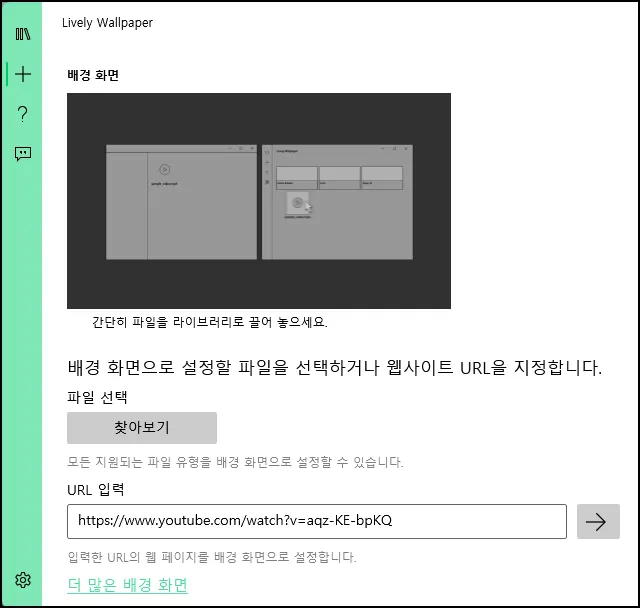This screenshot has height=608, width=640.
Task: Open the Settings gear icon
Action: [23, 580]
